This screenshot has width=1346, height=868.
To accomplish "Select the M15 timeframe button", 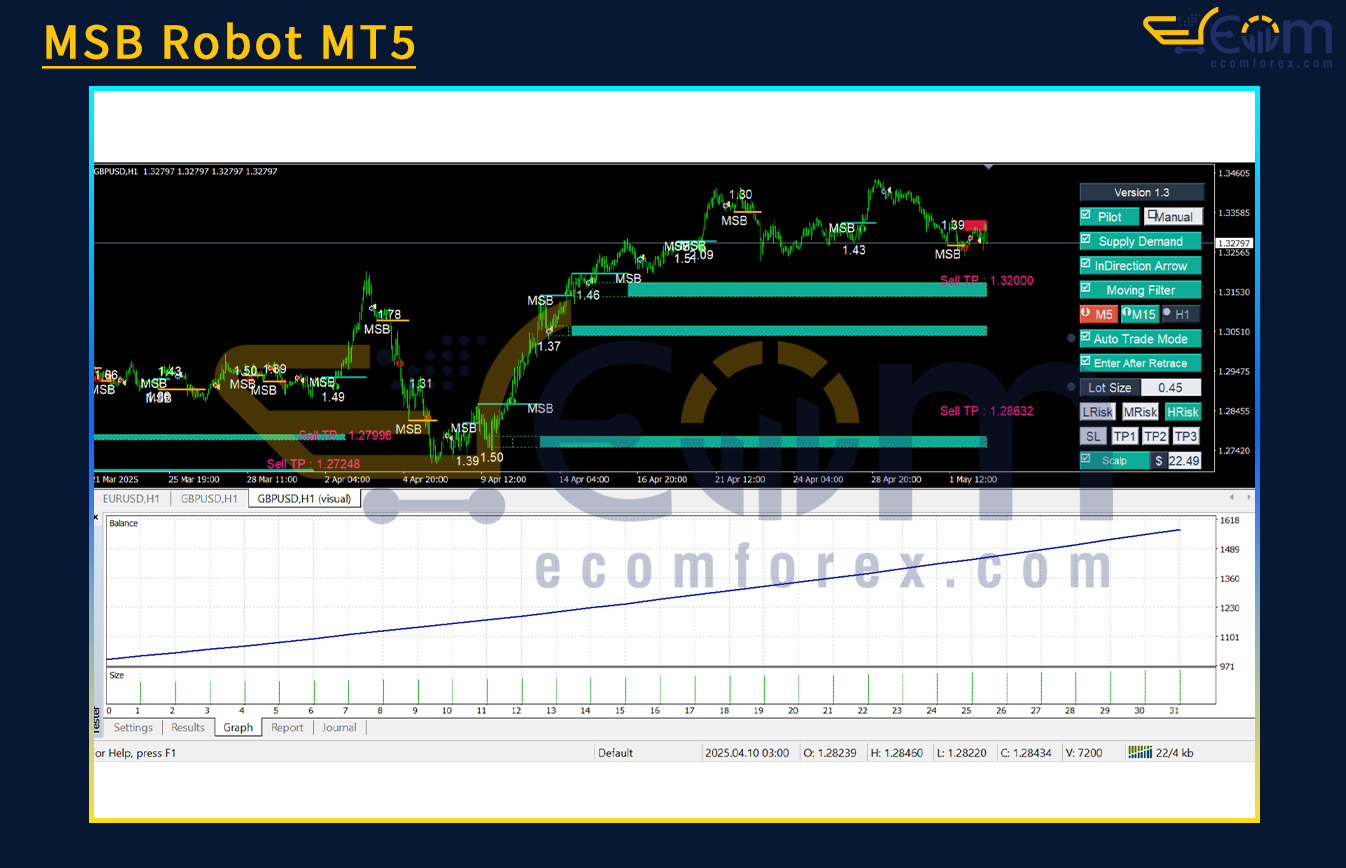I will 1139,314.
